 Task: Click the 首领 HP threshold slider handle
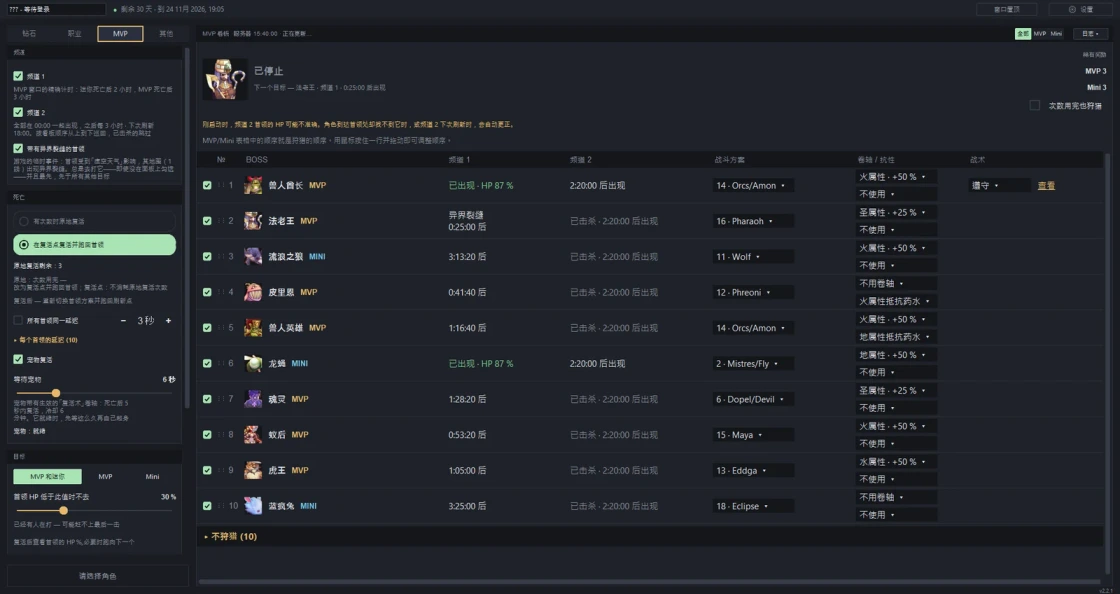[64, 510]
